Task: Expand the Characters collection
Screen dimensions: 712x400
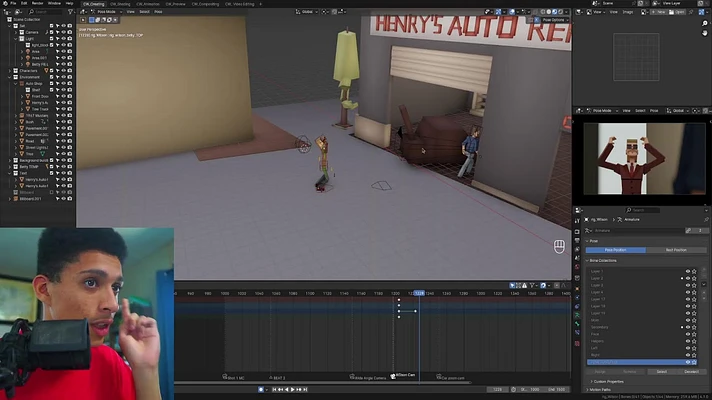Action: (10, 70)
